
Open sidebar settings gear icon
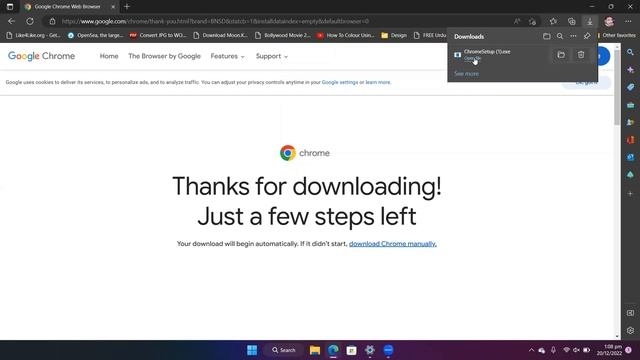(630, 330)
